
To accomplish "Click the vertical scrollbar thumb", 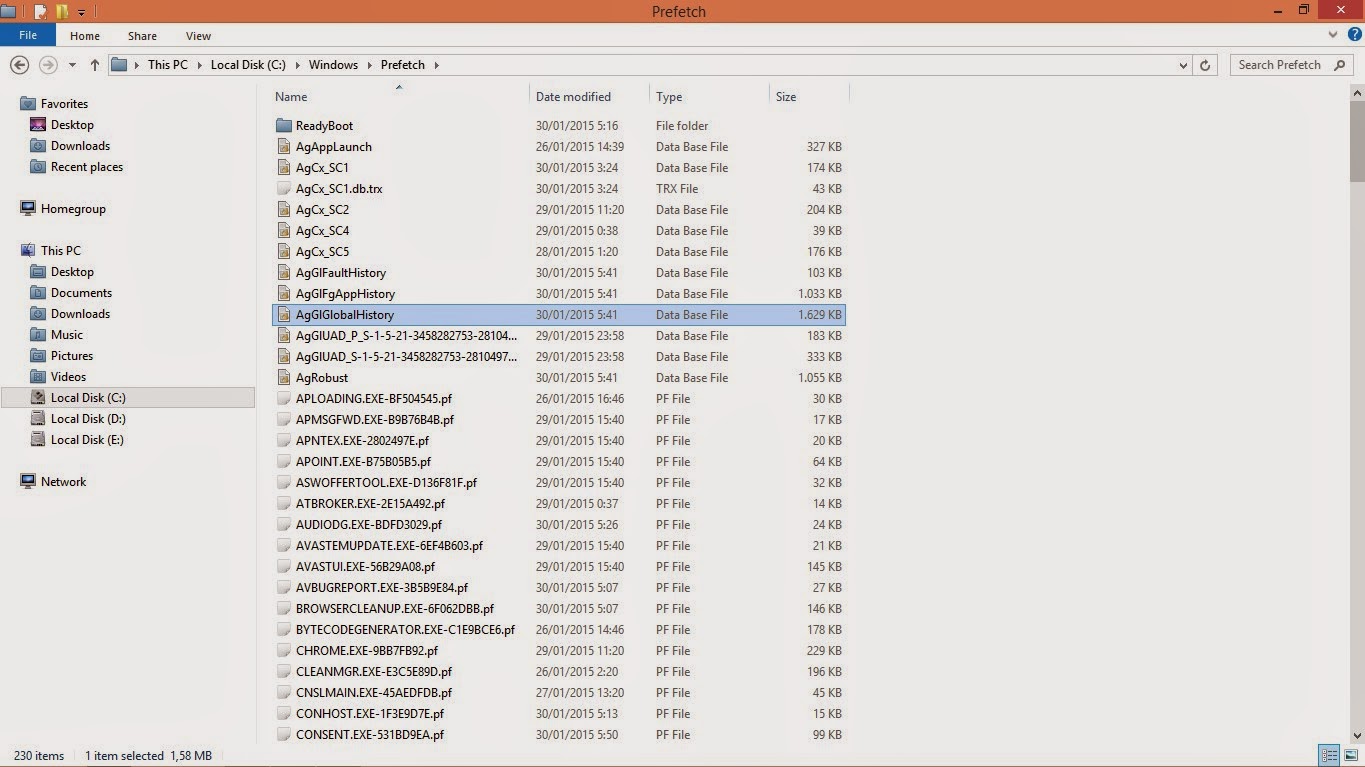I will 1357,140.
